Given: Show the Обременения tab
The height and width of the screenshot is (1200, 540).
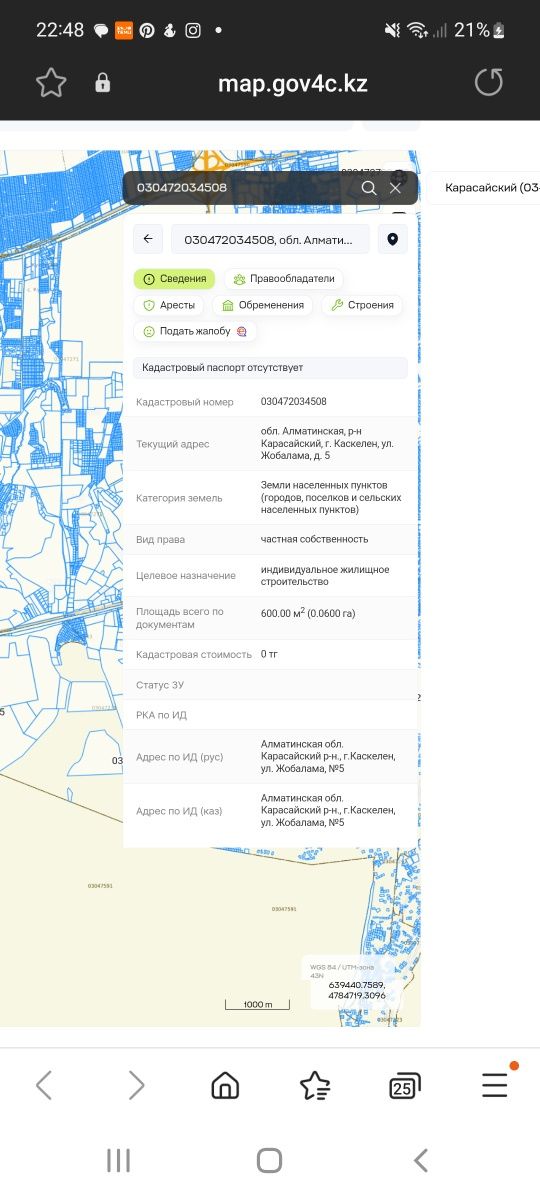Looking at the screenshot, I should 263,305.
